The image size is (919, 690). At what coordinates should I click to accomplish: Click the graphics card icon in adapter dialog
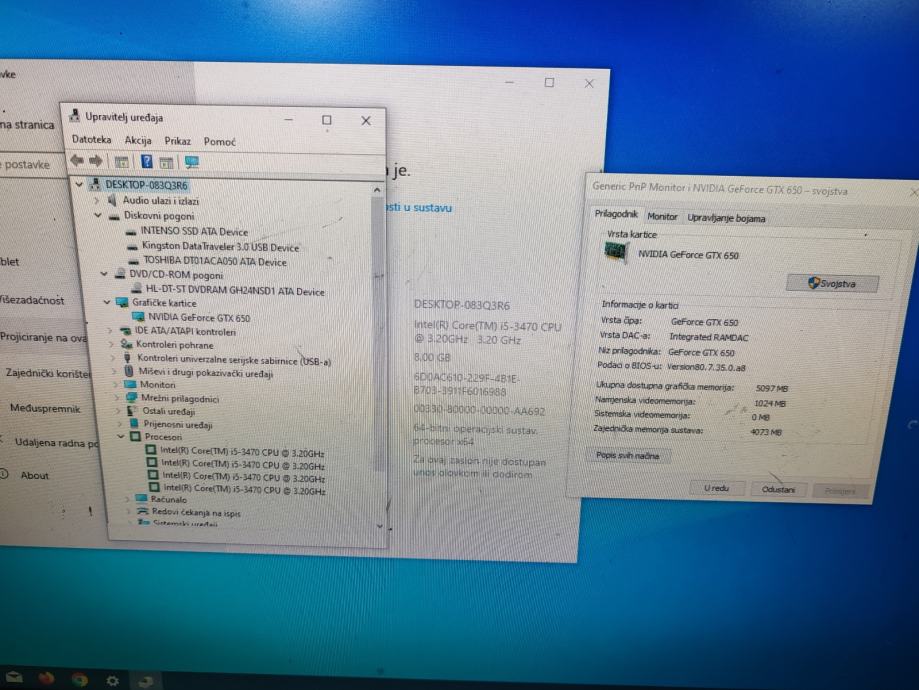(x=615, y=252)
